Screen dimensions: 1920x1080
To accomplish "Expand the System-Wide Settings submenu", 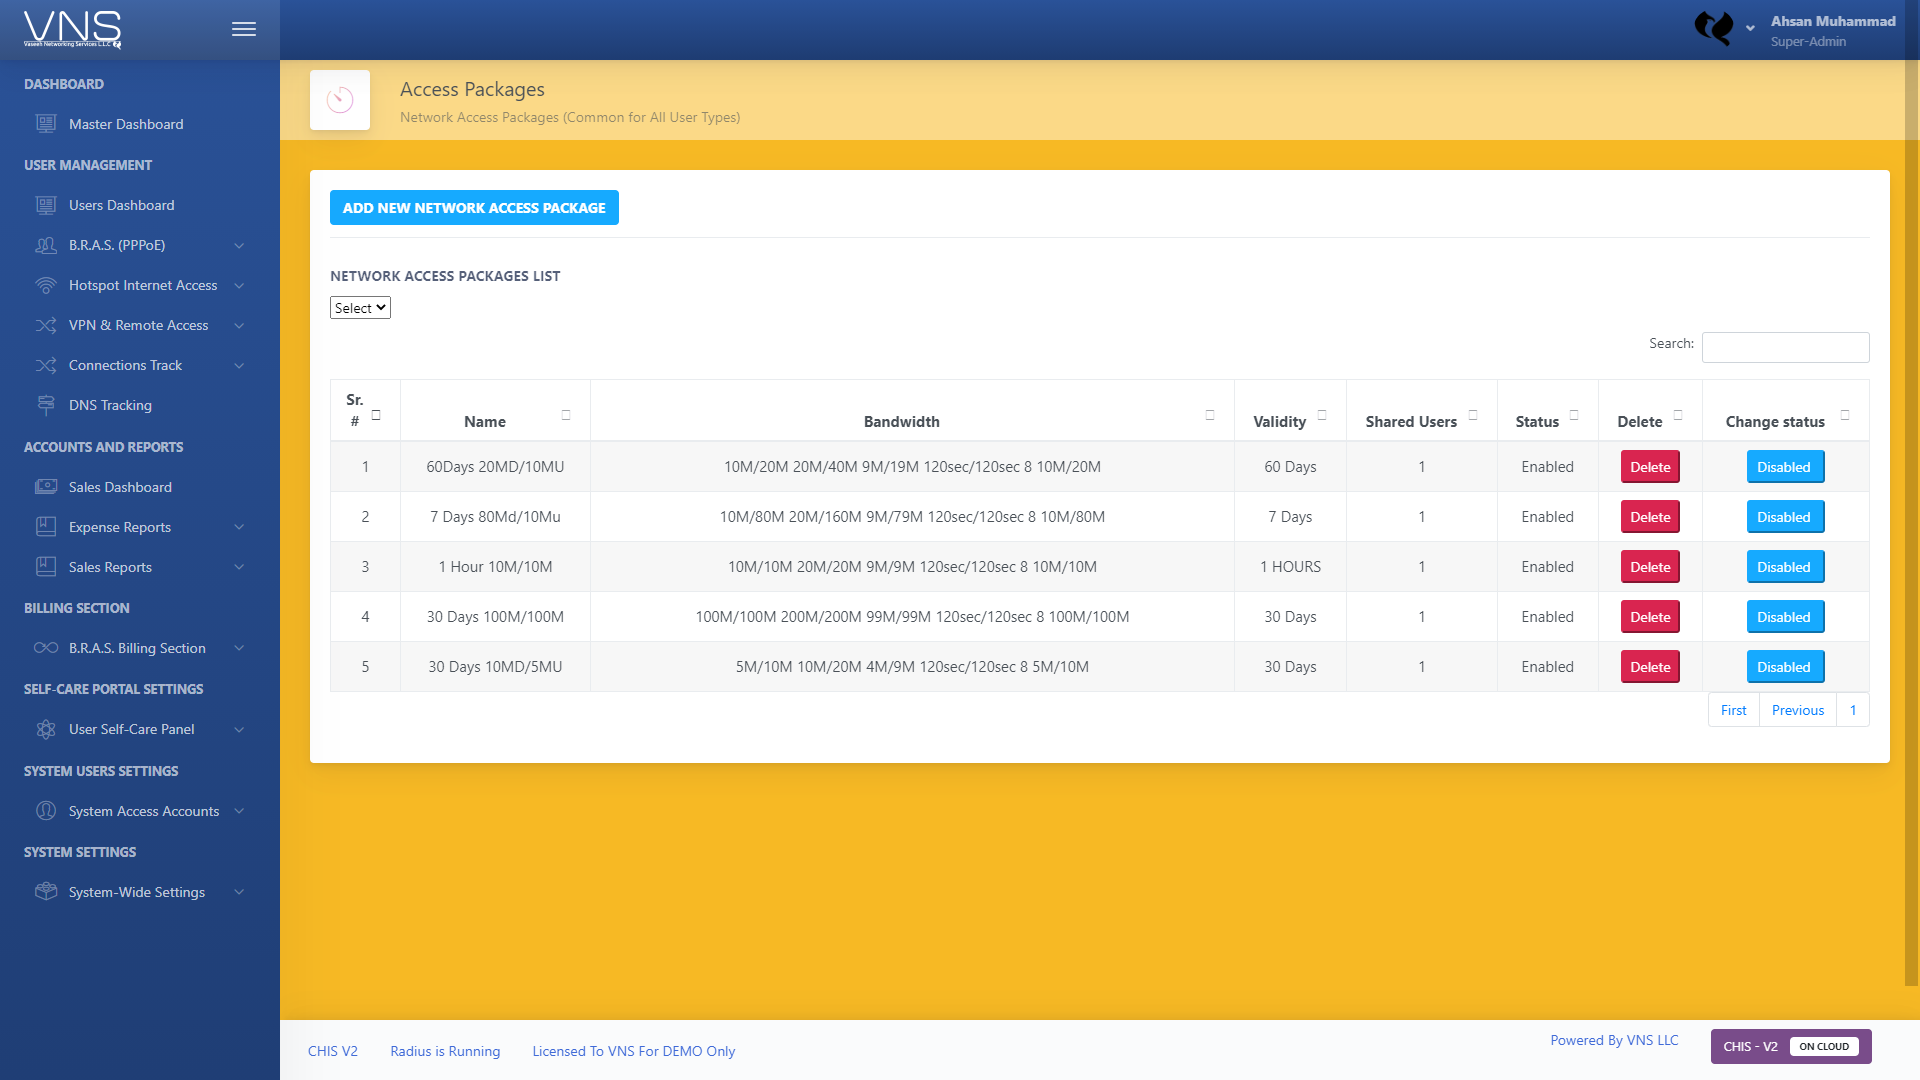I will (x=239, y=892).
